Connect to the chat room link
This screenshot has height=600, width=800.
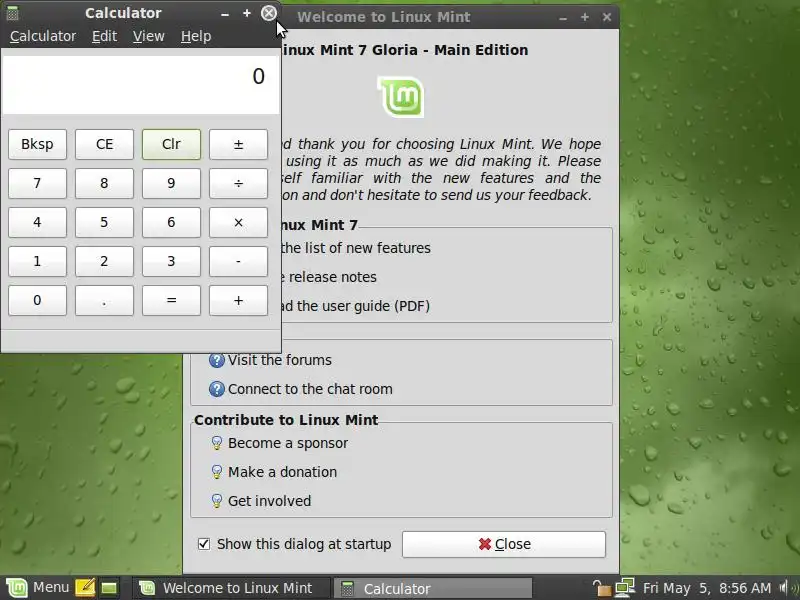tap(310, 389)
